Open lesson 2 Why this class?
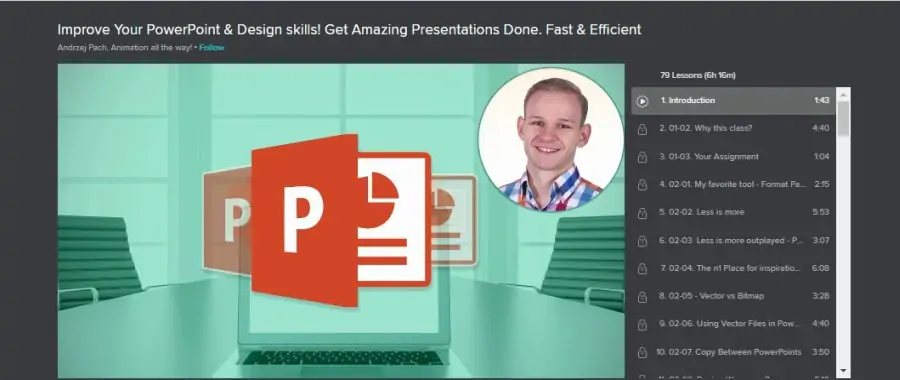The image size is (900, 380). pos(734,128)
